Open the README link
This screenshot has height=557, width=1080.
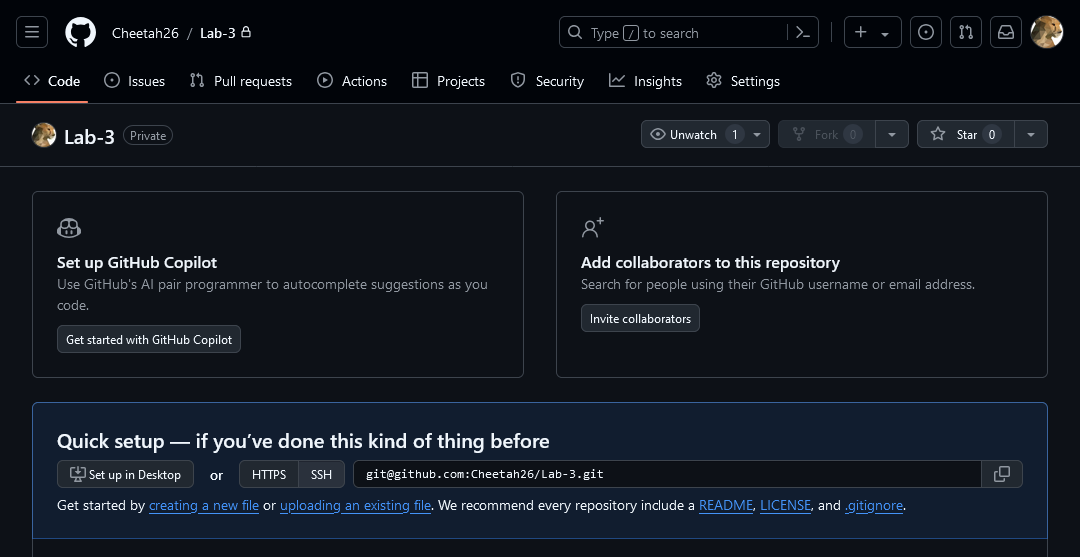(x=726, y=505)
